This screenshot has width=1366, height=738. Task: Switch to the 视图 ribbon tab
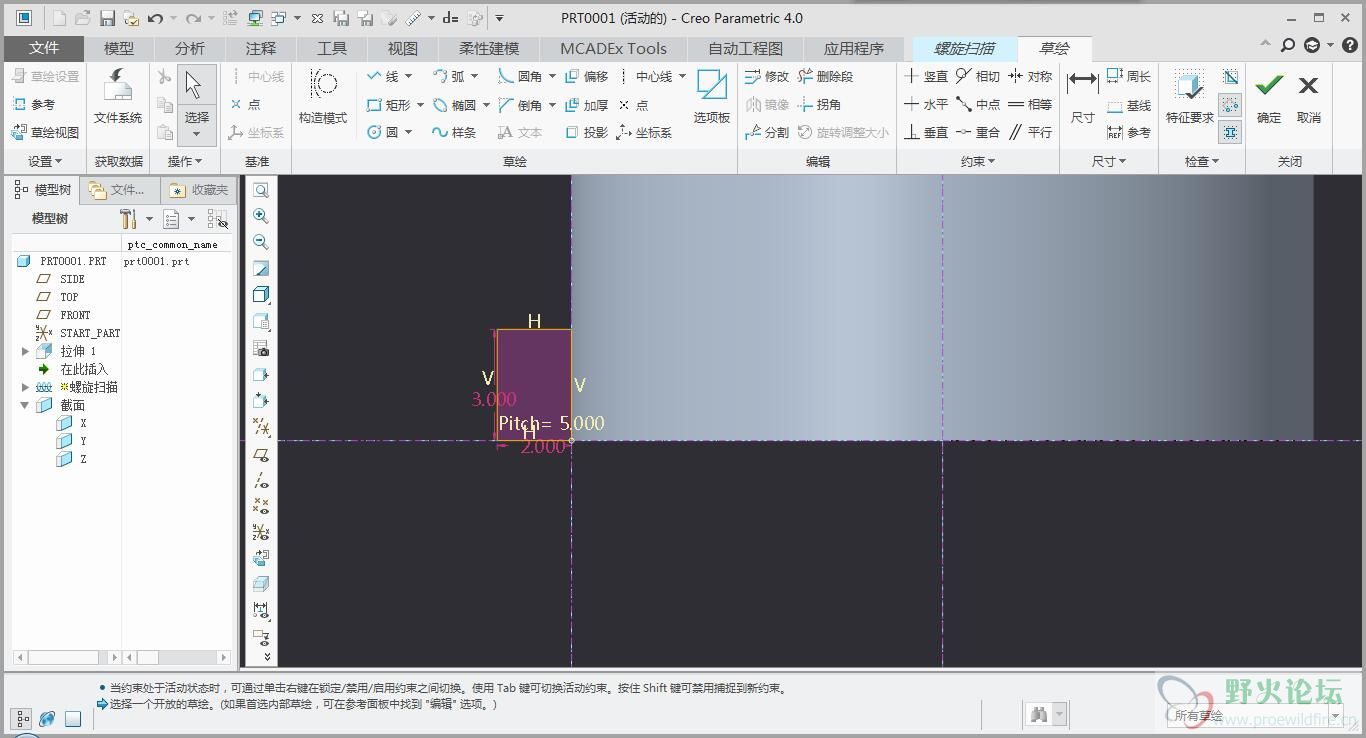click(403, 48)
